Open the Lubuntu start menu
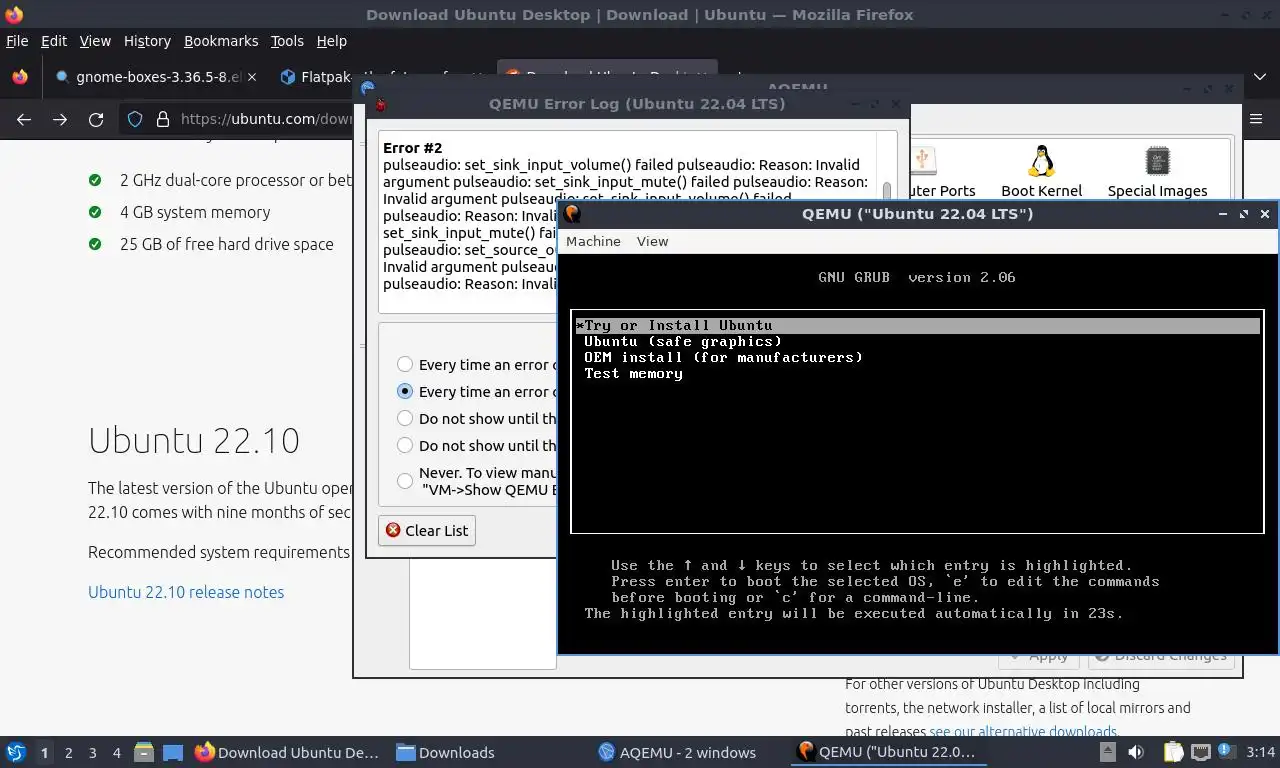The width and height of the screenshot is (1280, 768). click(16, 752)
